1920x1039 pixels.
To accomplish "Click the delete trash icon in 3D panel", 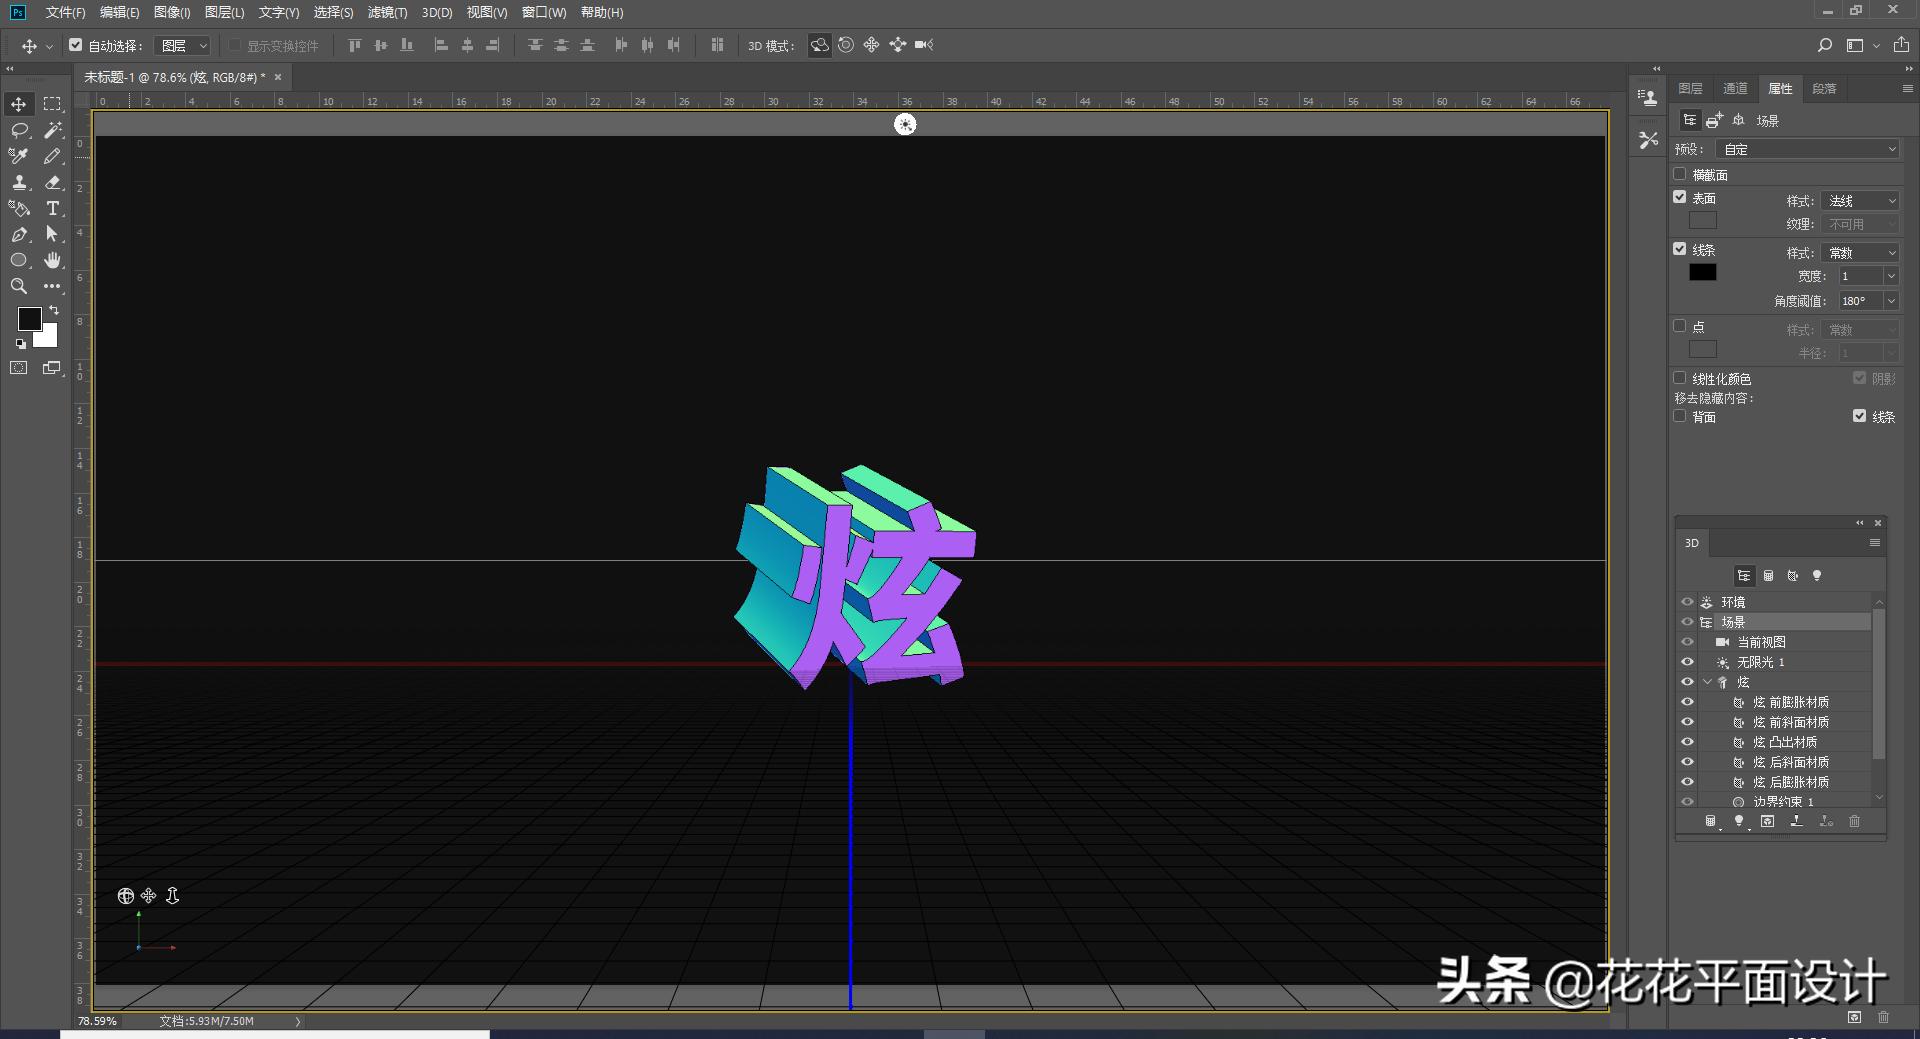I will click(x=1854, y=821).
